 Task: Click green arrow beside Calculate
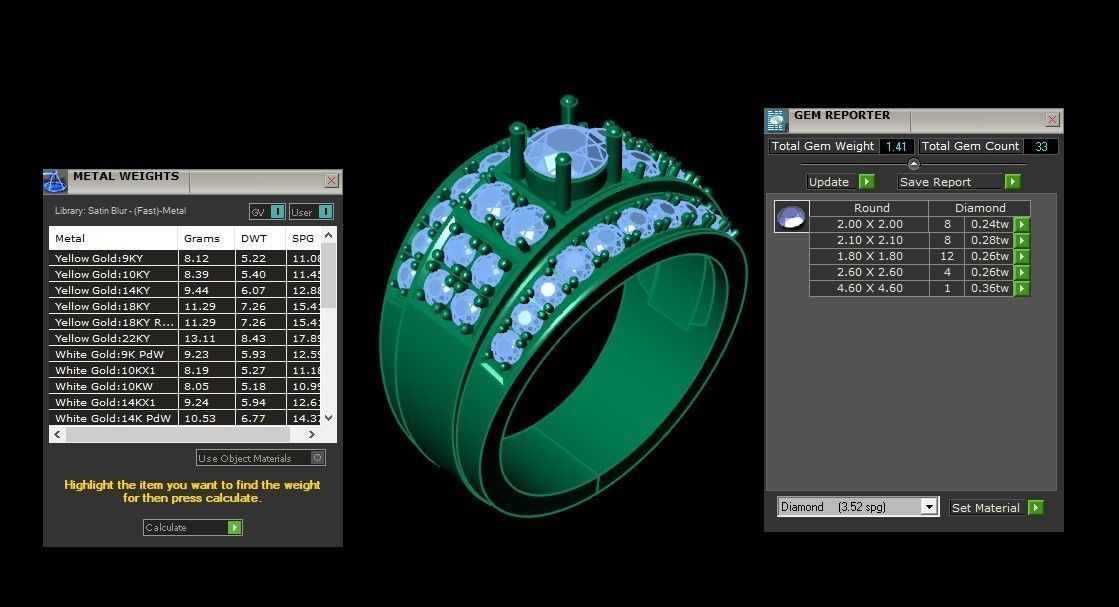coord(235,527)
